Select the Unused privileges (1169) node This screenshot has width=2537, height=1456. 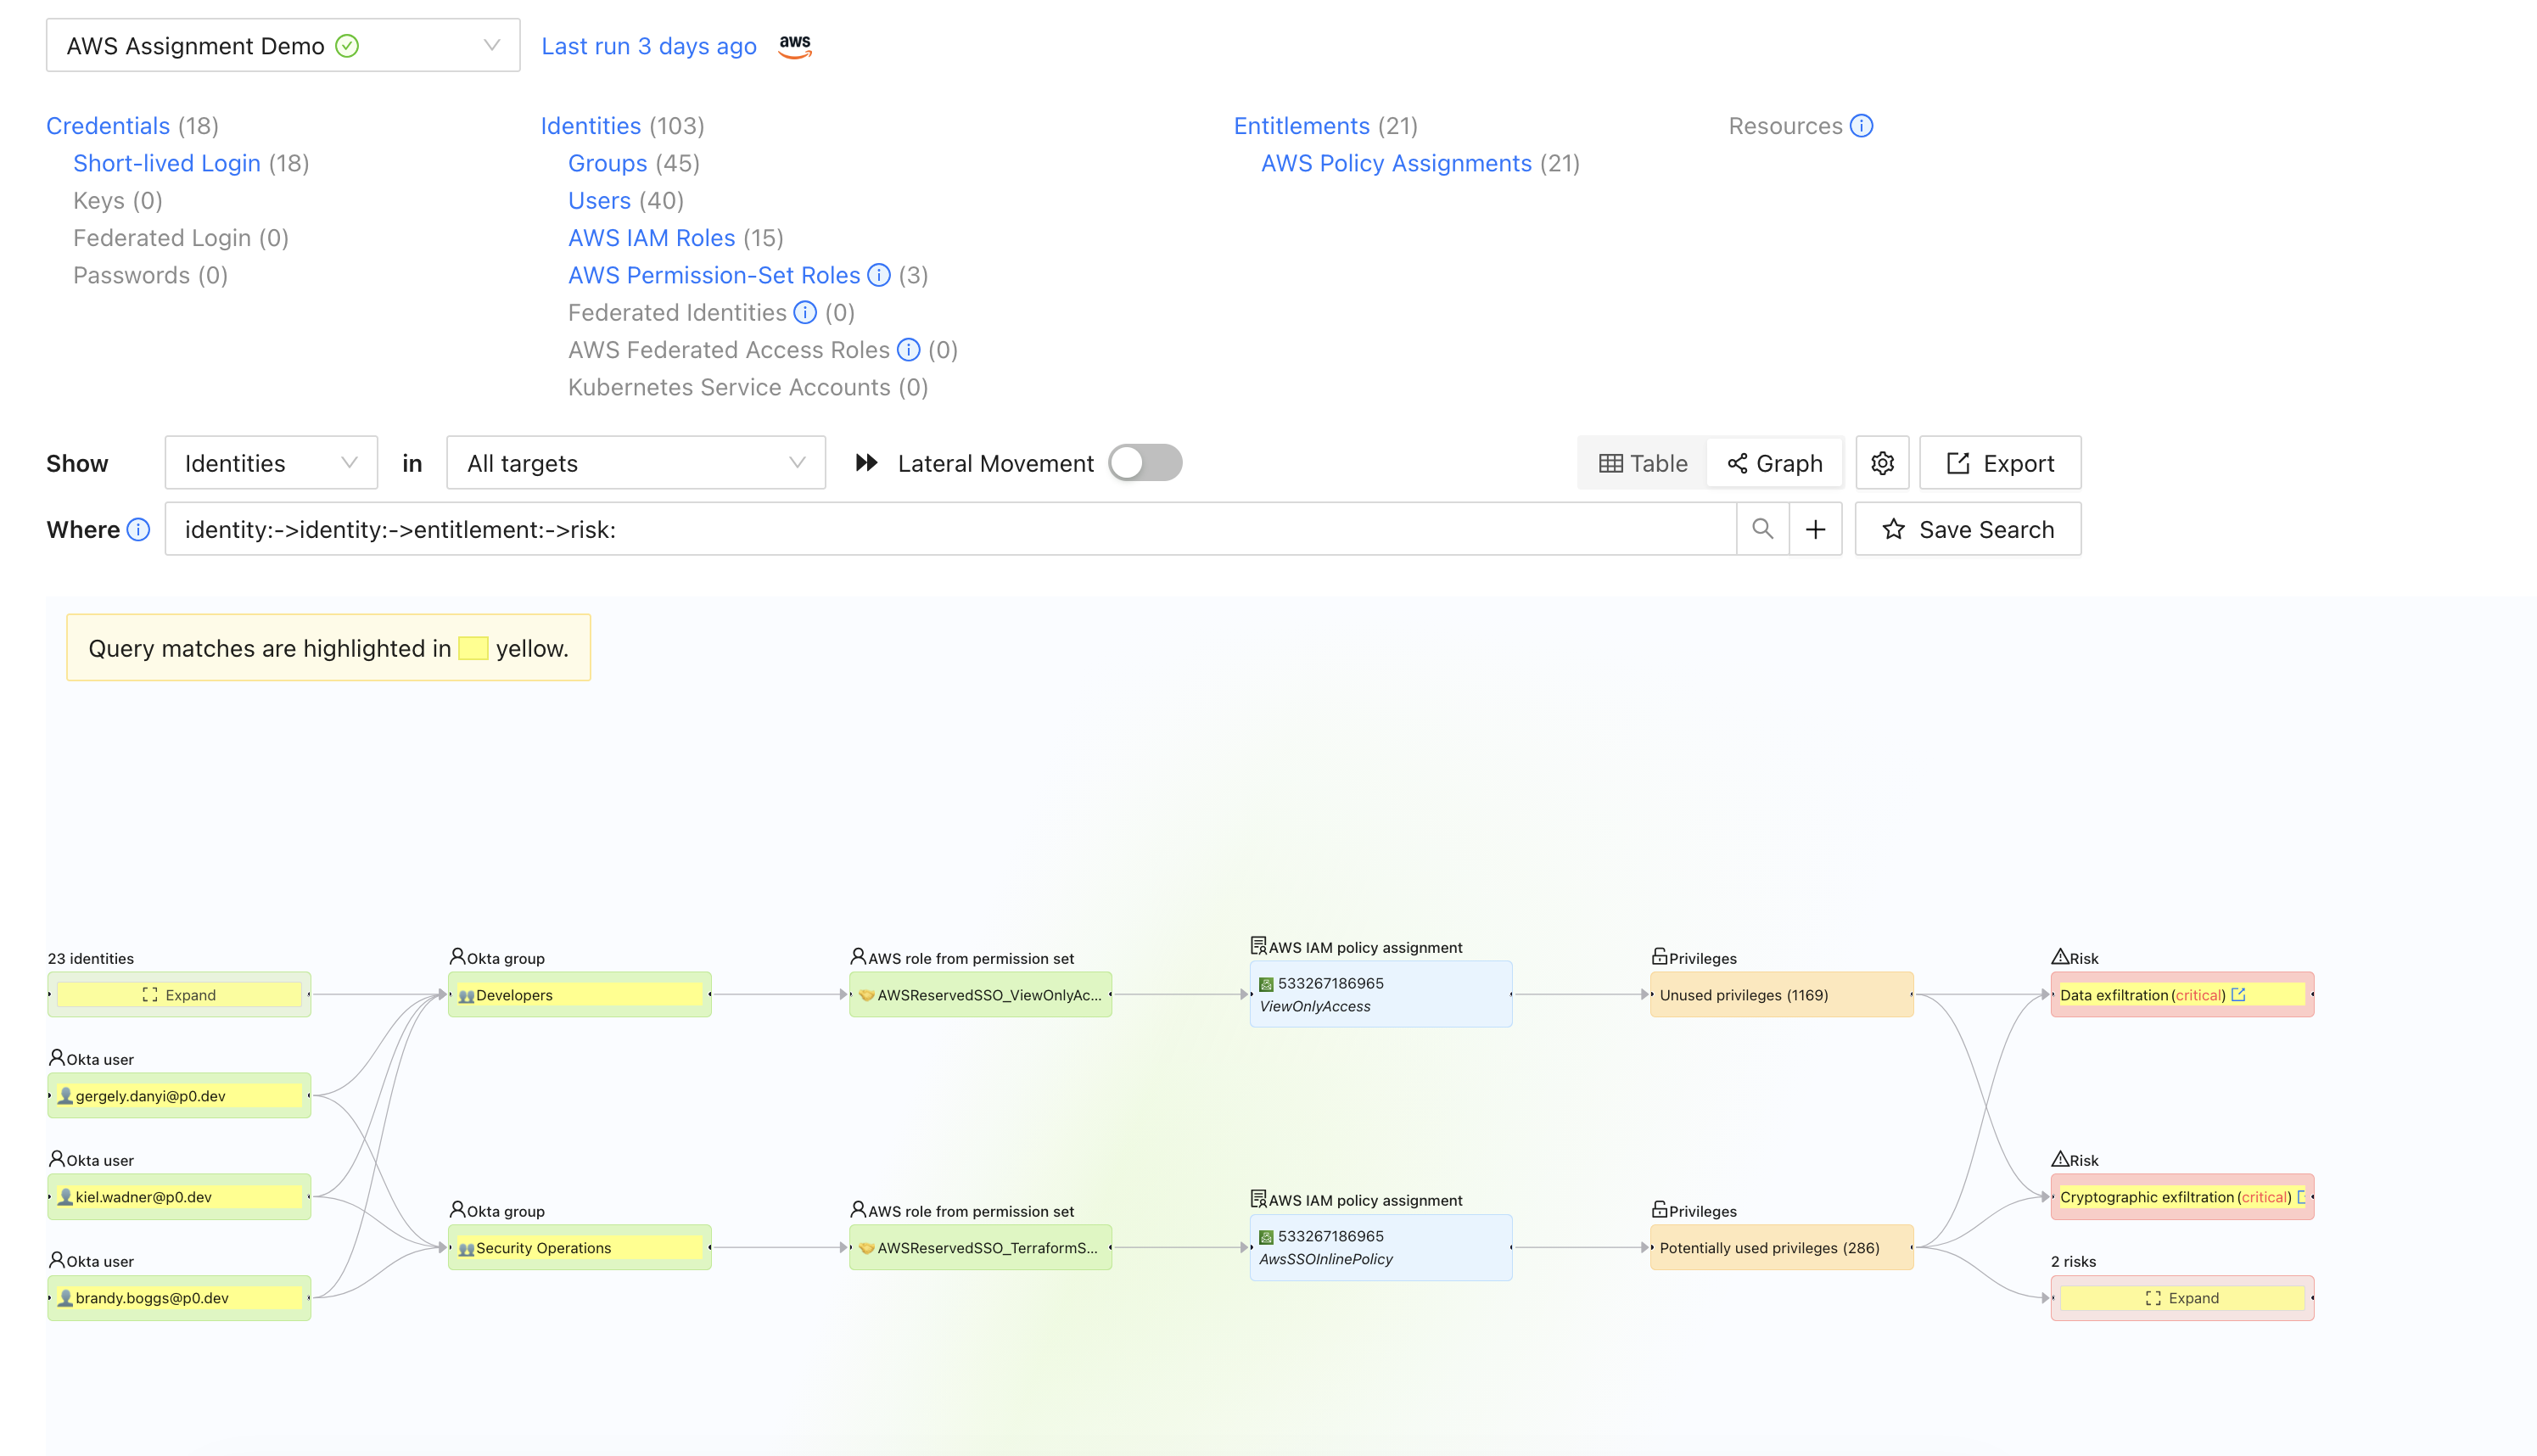click(x=1782, y=994)
